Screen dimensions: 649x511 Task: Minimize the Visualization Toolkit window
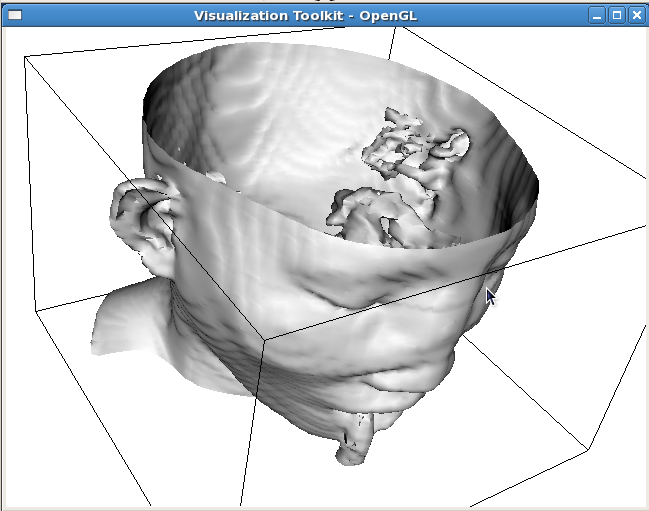click(597, 16)
